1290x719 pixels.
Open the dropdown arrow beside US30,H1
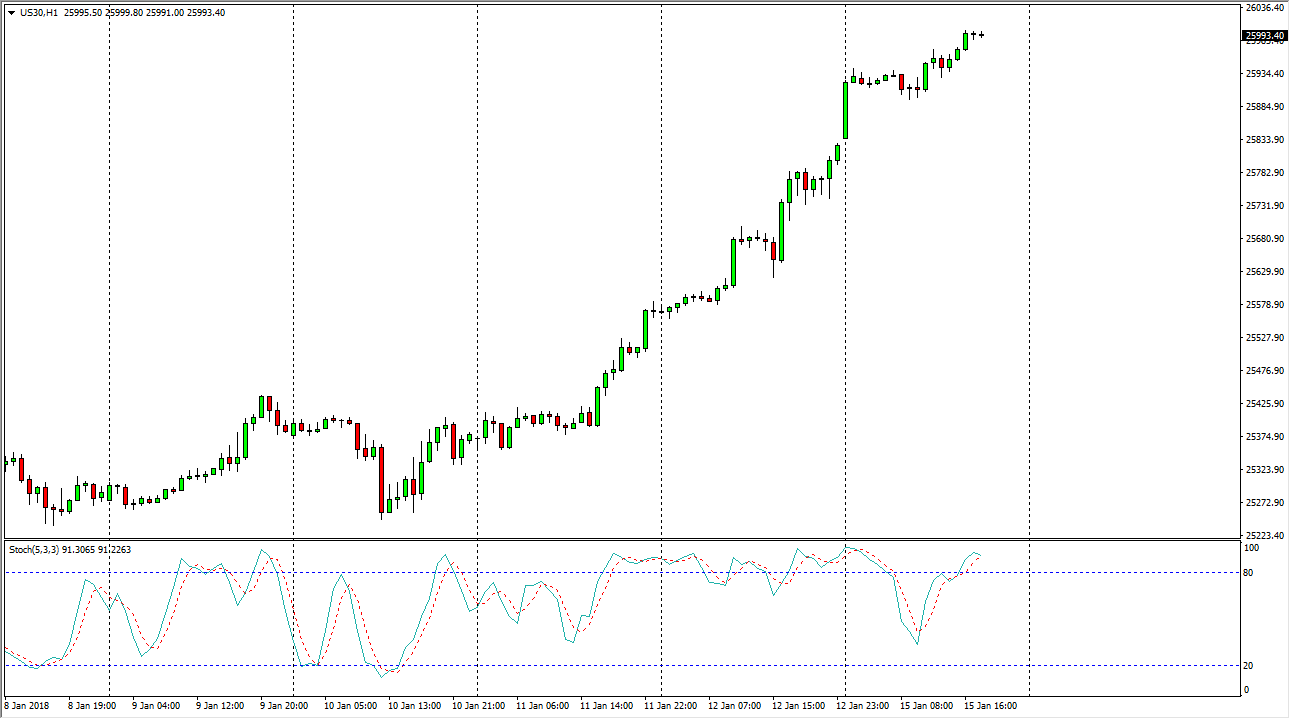pyautogui.click(x=11, y=13)
